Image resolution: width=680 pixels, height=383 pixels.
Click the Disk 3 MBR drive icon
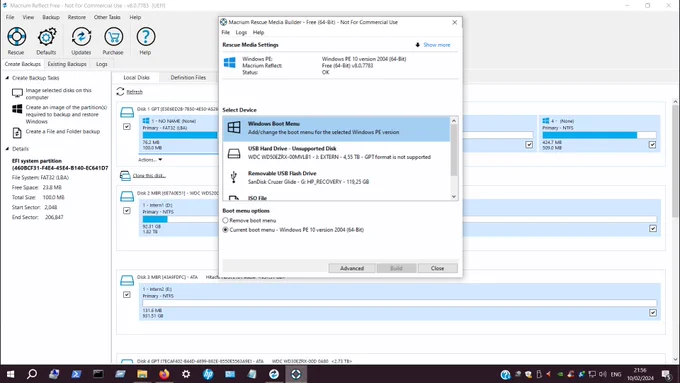(x=127, y=280)
